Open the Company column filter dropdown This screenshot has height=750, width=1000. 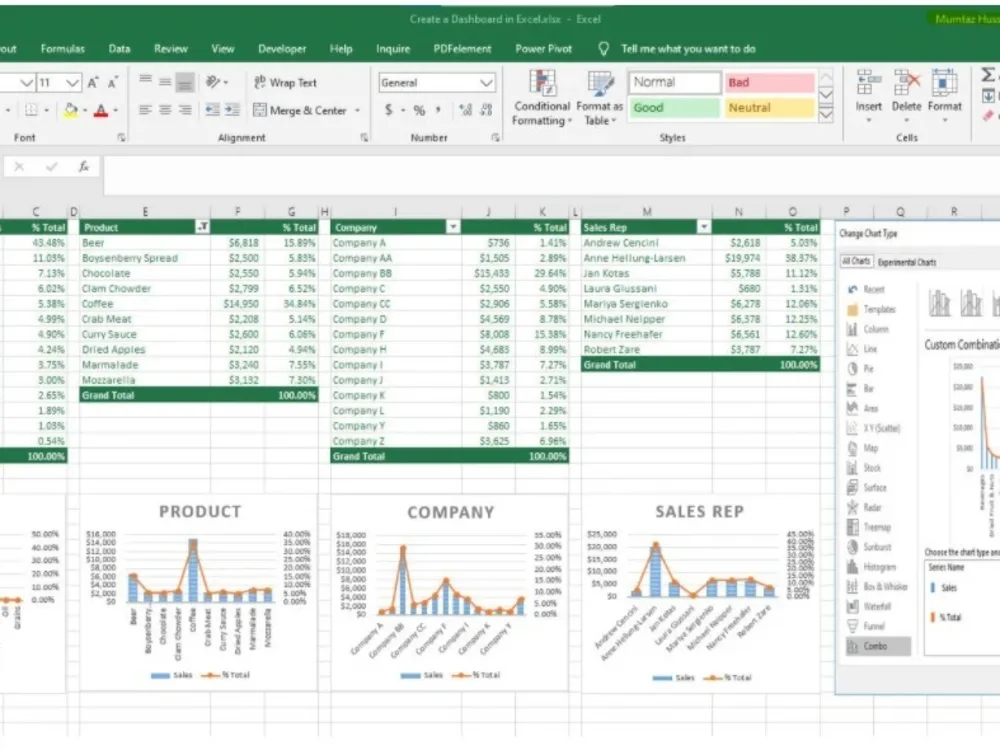tap(453, 227)
